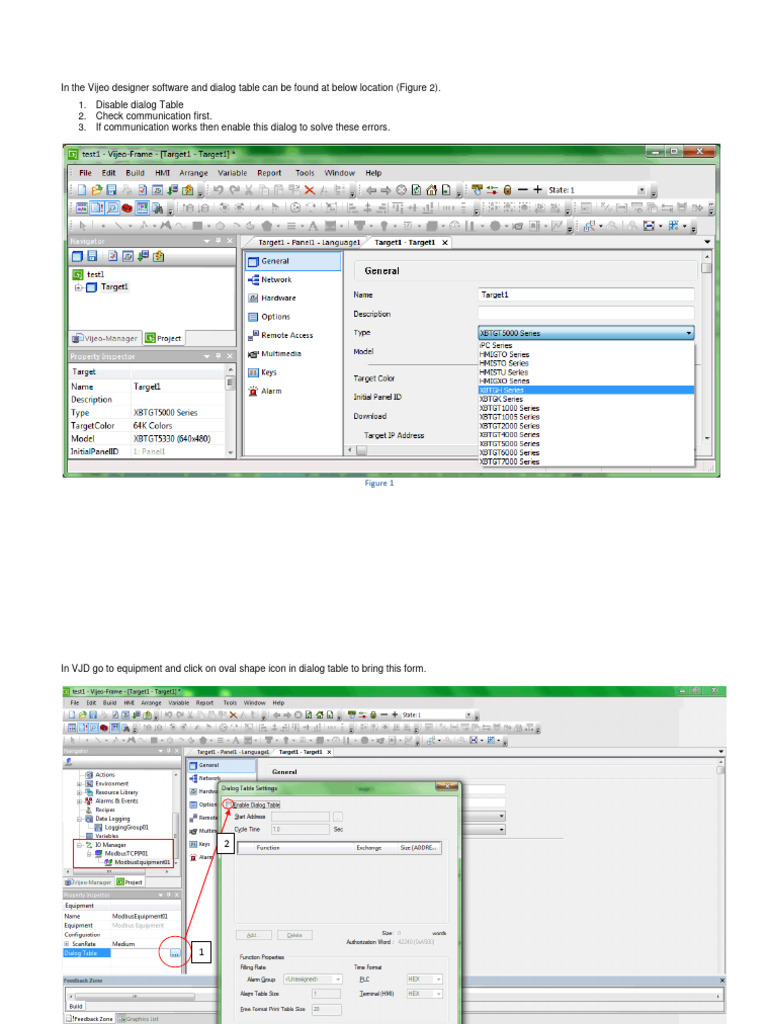Click Add... button in Dialog Table Settings
Viewport: 768px width, 1024px height.
tap(253, 935)
